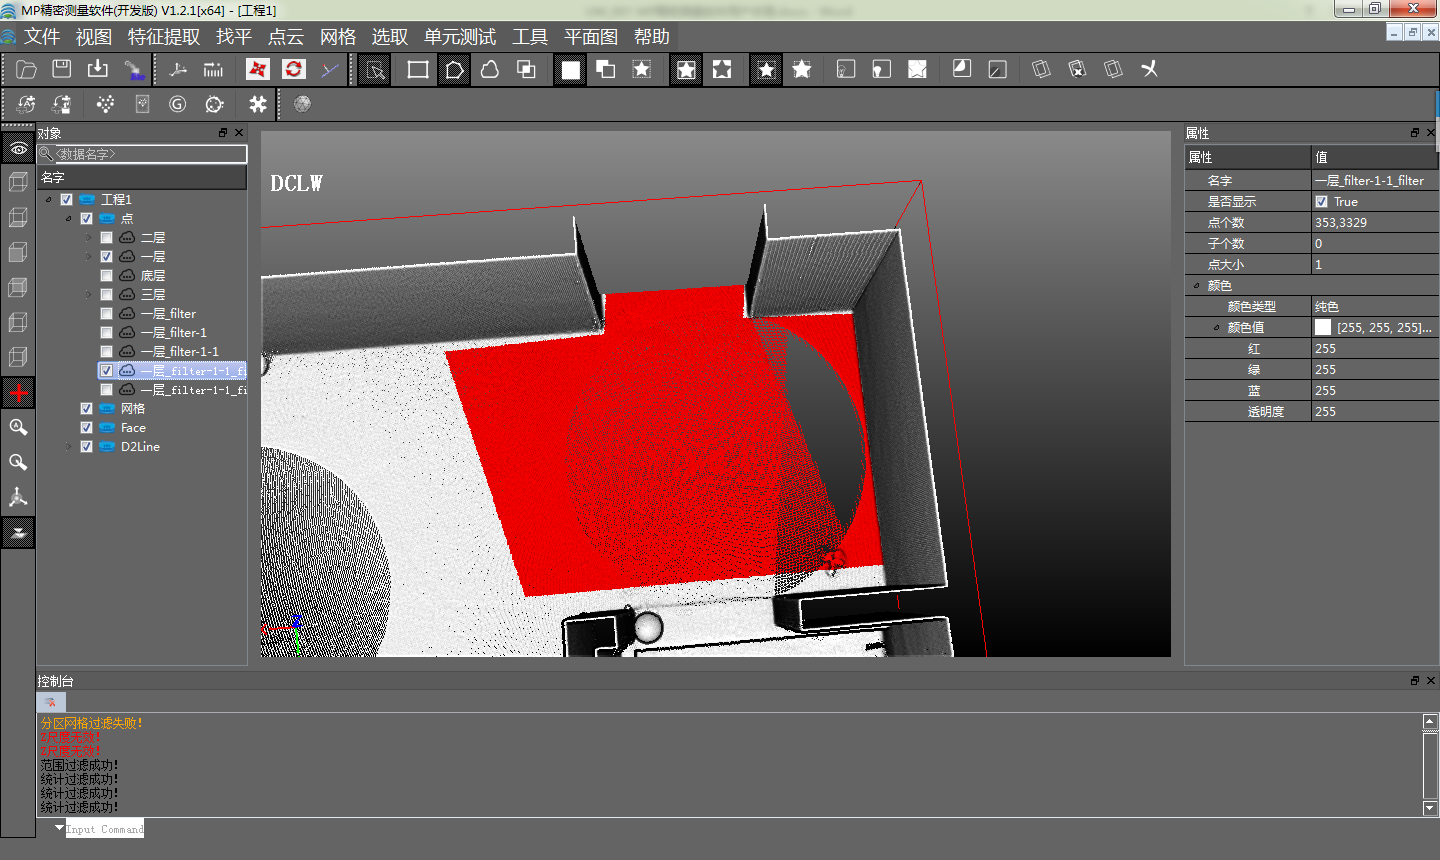Select the 一层_filter-1 tree item
Image resolution: width=1440 pixels, height=860 pixels.
pyautogui.click(x=173, y=333)
